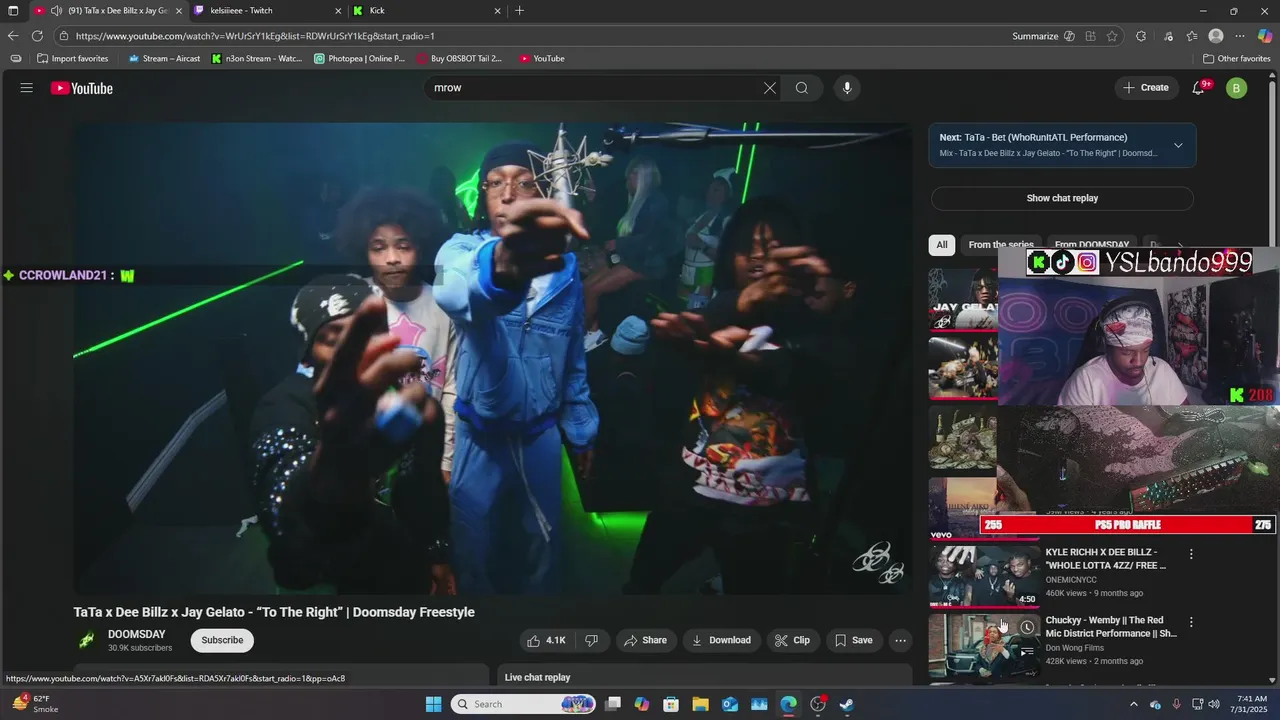Open browser settings and more menu
Viewport: 1280px width, 720px height.
click(1240, 36)
